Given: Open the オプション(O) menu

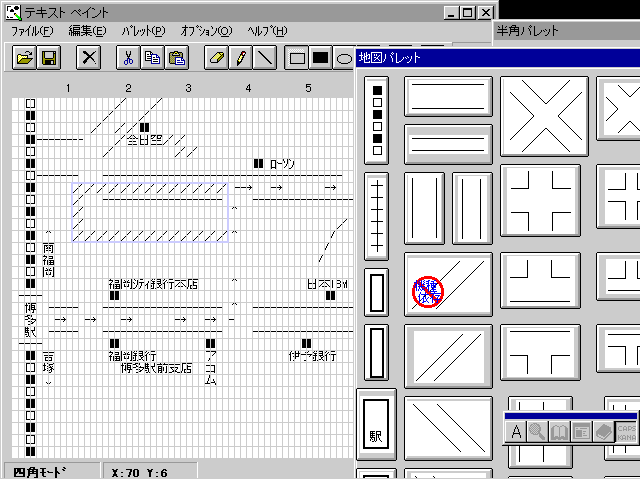Looking at the screenshot, I should (x=206, y=31).
